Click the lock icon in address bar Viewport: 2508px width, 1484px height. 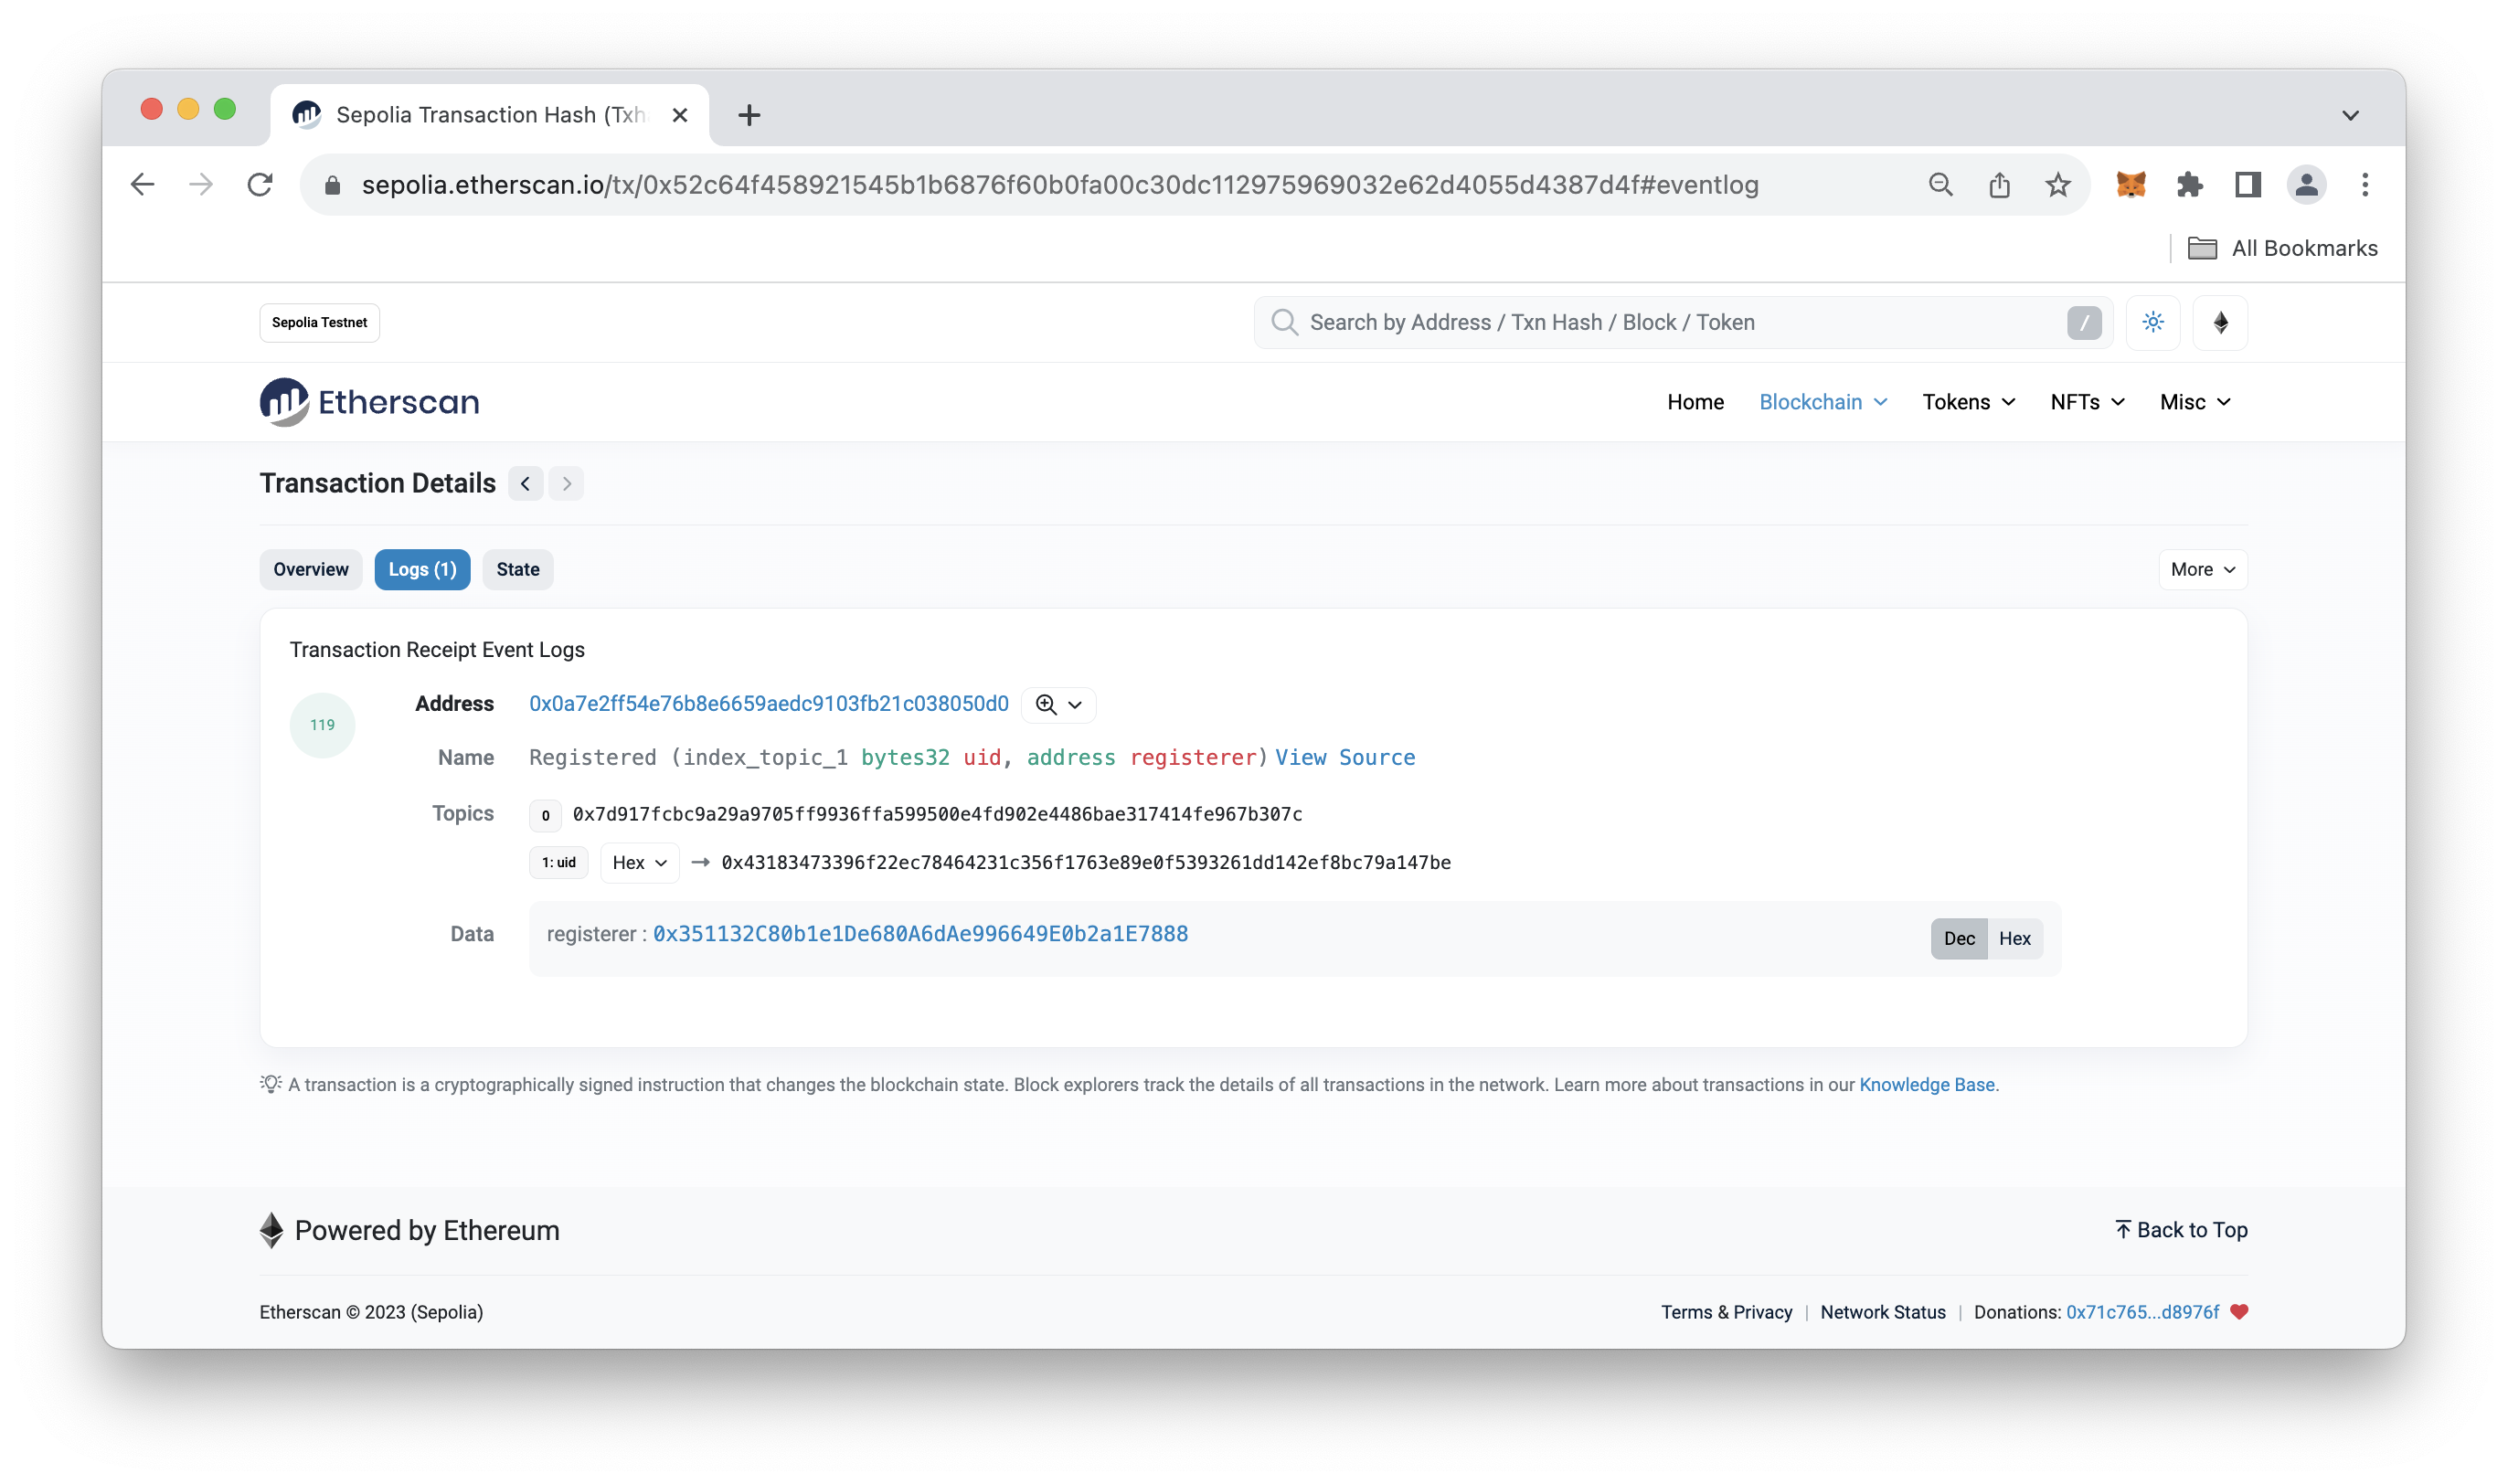(x=333, y=185)
